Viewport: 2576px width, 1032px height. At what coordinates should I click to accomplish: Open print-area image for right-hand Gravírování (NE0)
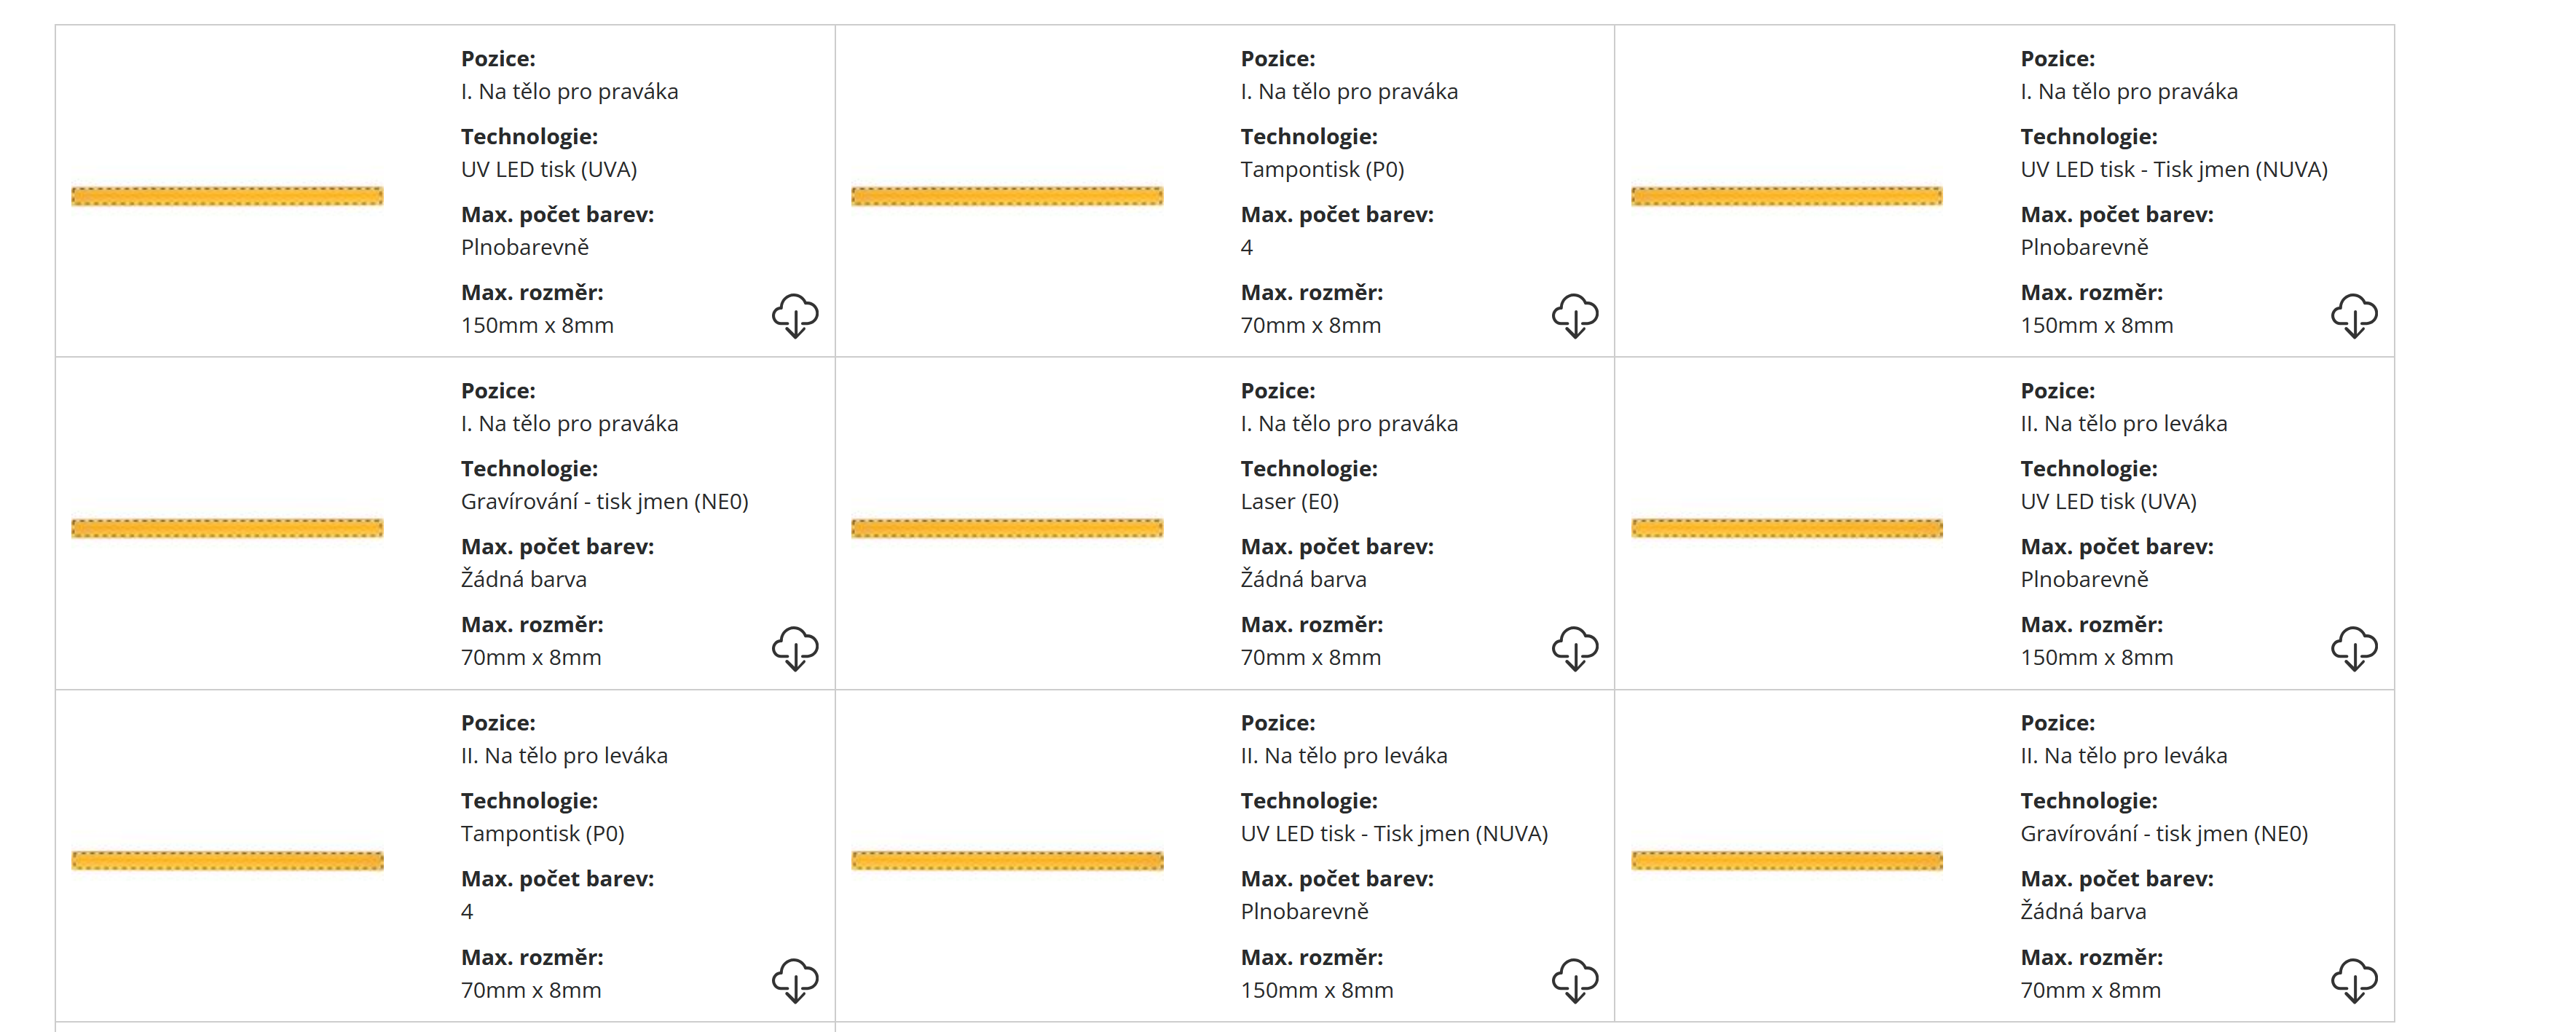[227, 528]
